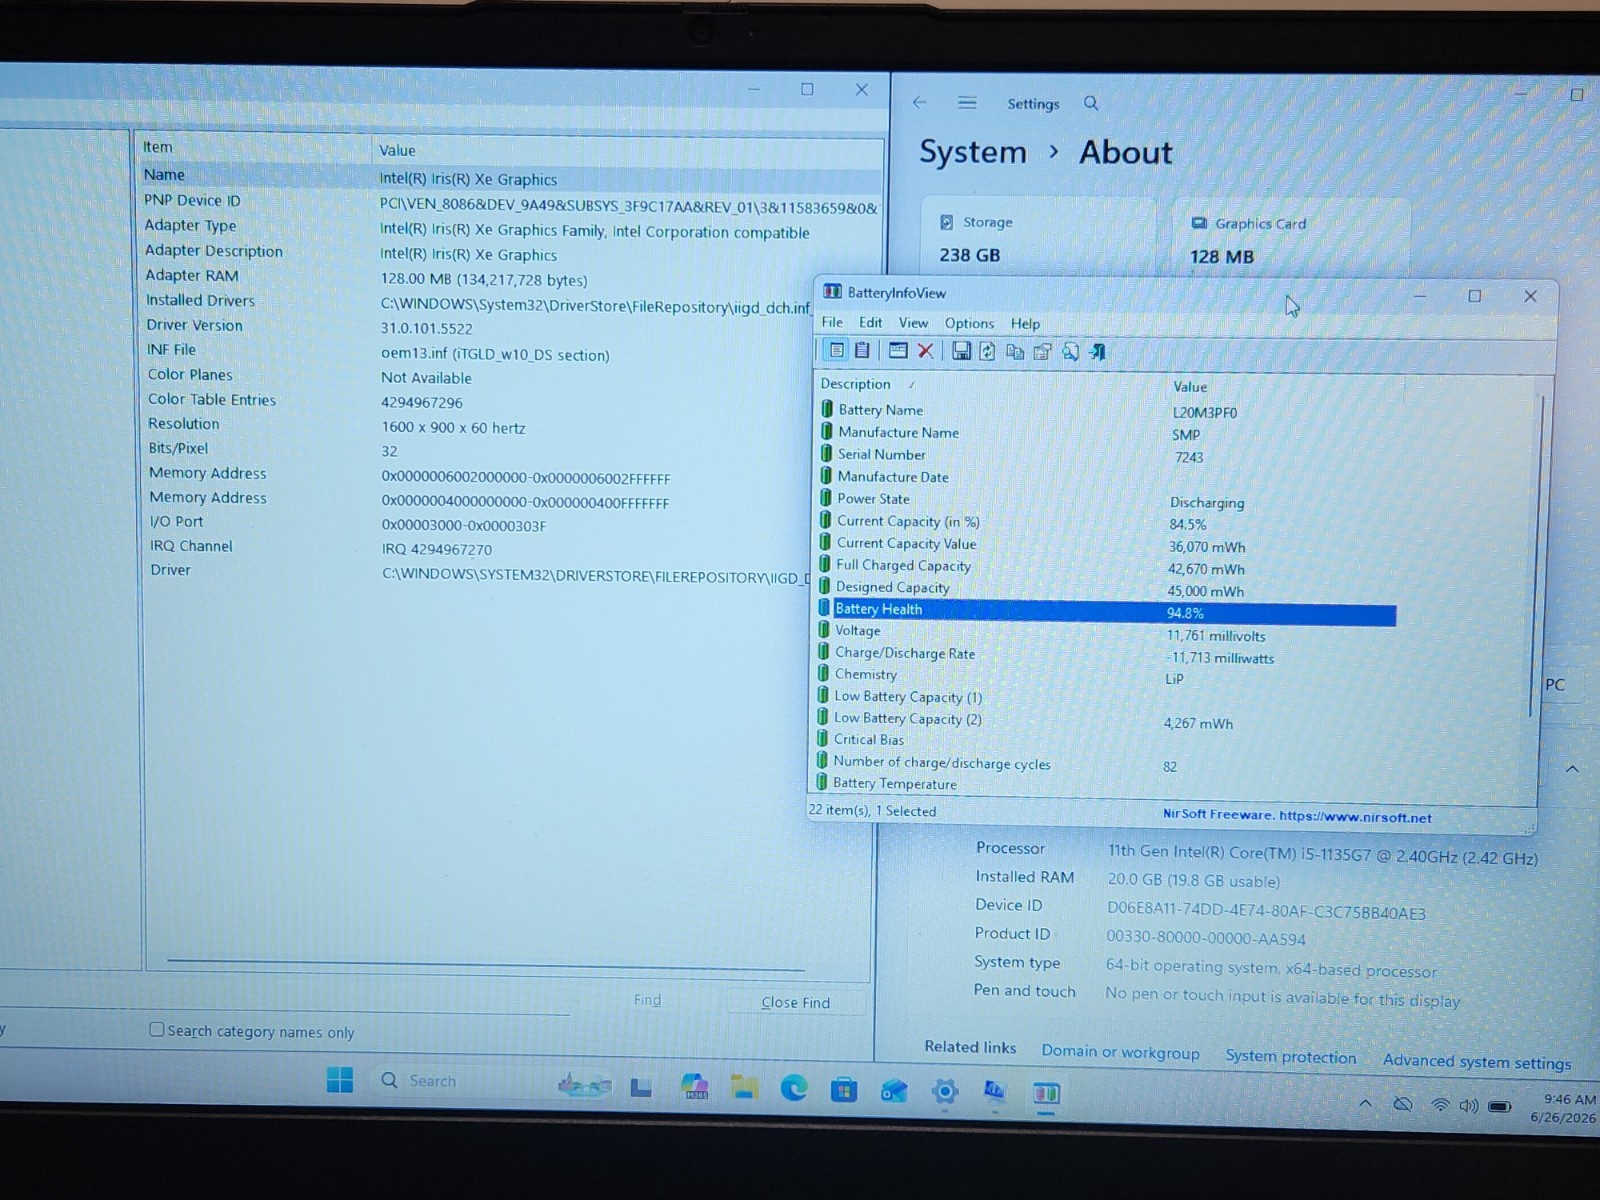Viewport: 1600px width, 1200px height.
Task: Click the Show Battery Information toolbar icon
Action: click(x=836, y=351)
